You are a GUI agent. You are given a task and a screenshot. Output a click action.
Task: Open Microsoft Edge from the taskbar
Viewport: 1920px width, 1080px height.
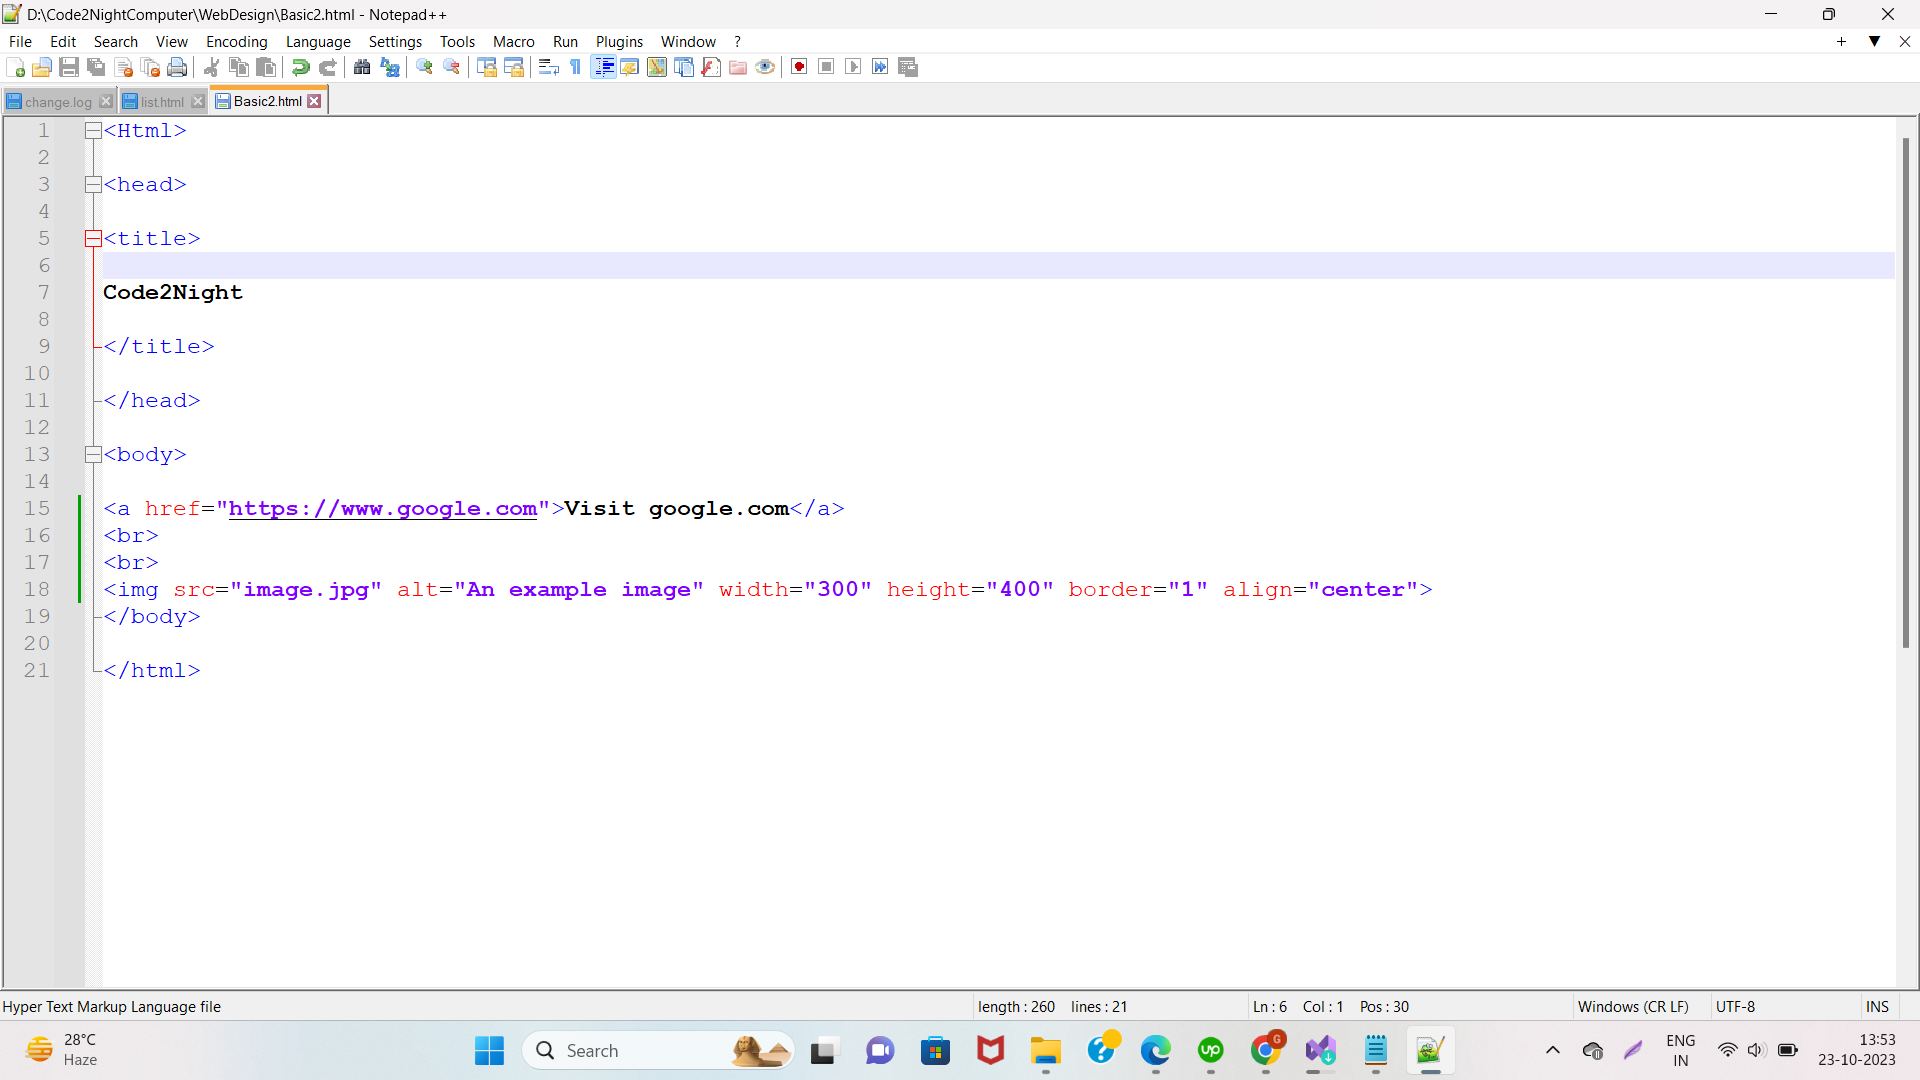[1156, 1051]
